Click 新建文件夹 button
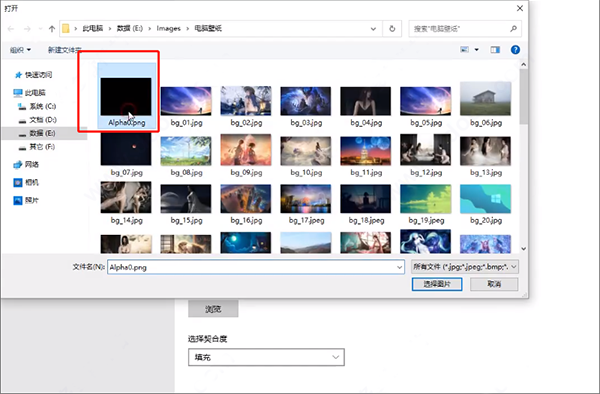This screenshot has height=394, width=600. [64, 50]
